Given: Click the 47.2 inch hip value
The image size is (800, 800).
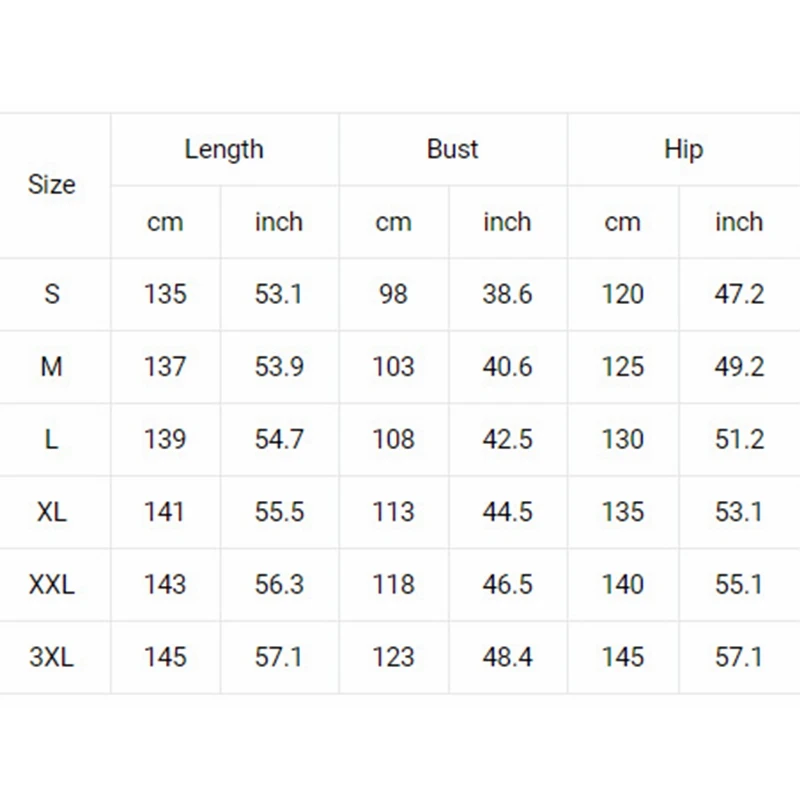Looking at the screenshot, I should [x=739, y=294].
